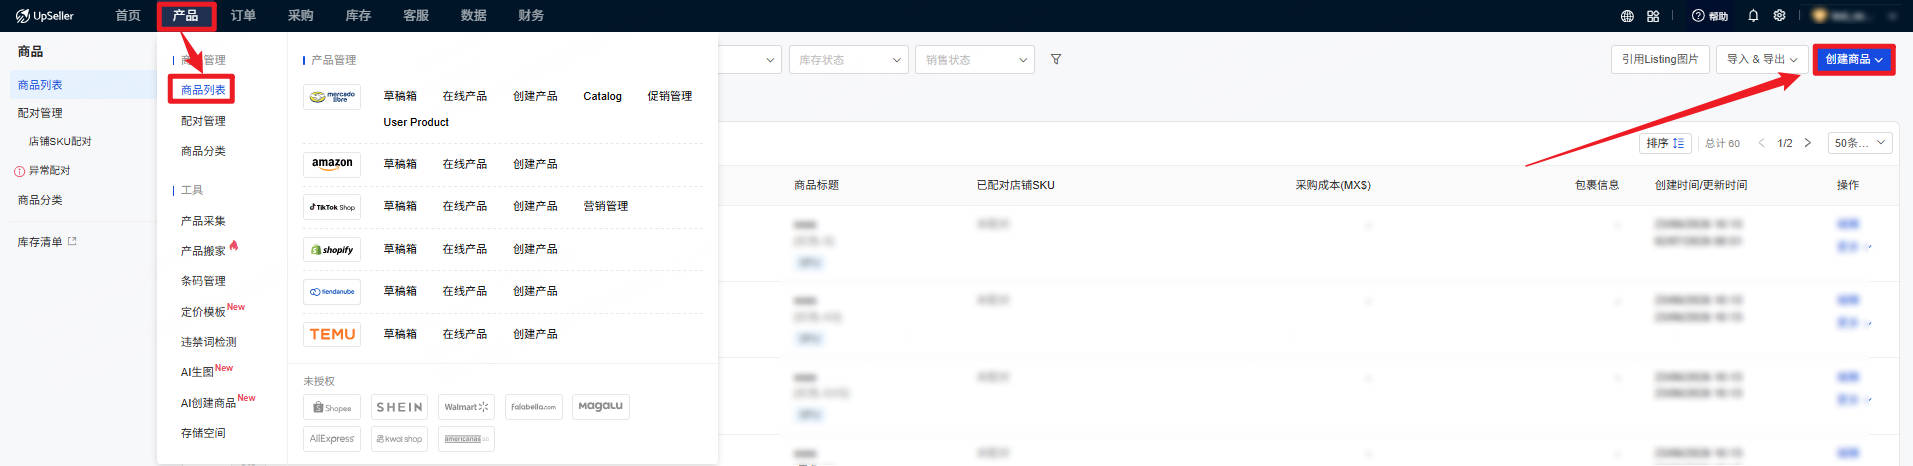
Task: Open 产品采集 tool
Action: click(x=203, y=221)
